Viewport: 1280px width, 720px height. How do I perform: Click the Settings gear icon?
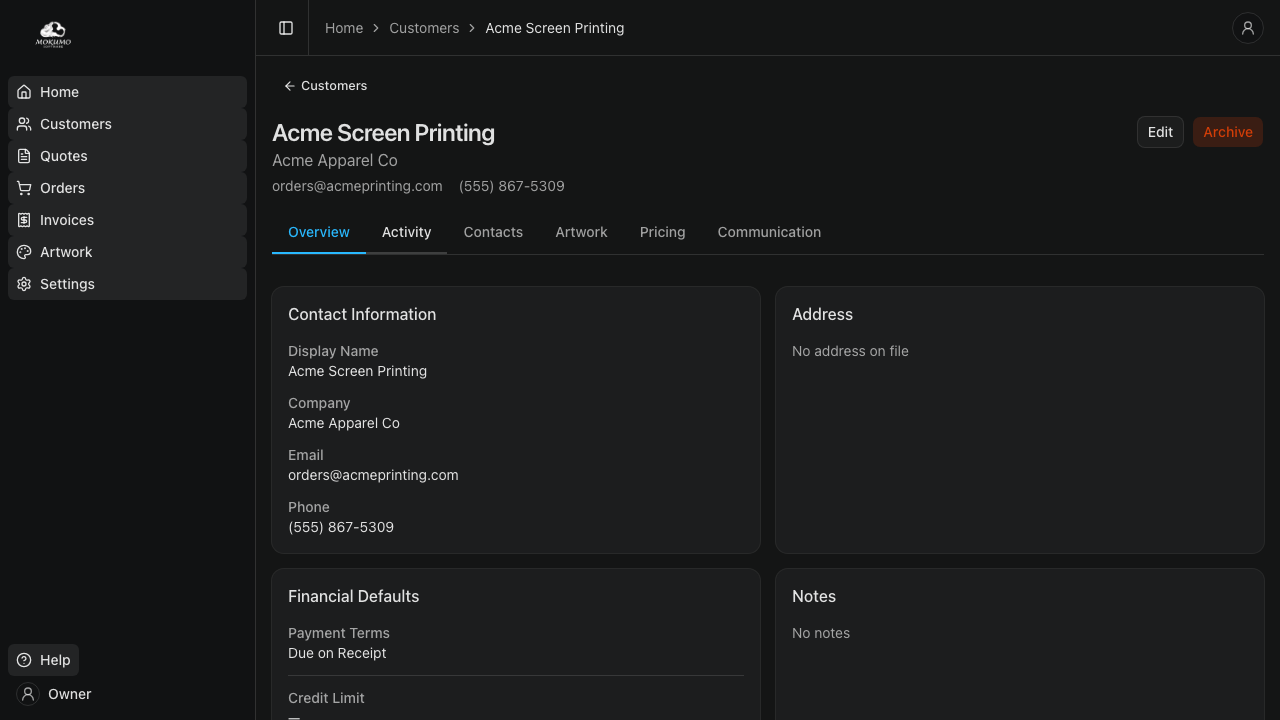click(24, 284)
